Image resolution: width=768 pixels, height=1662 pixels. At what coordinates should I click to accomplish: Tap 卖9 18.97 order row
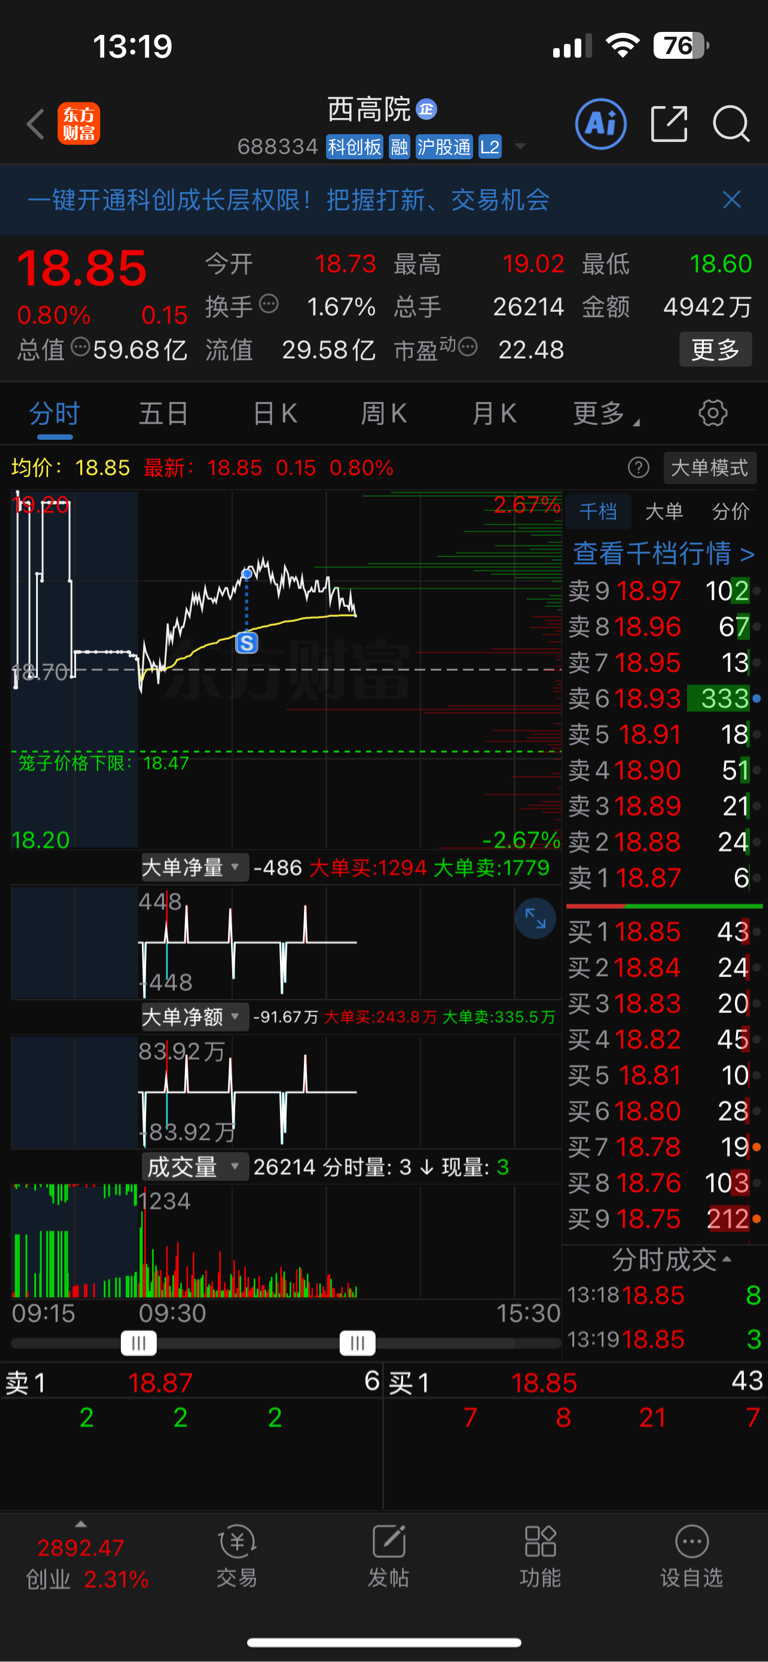tap(664, 591)
